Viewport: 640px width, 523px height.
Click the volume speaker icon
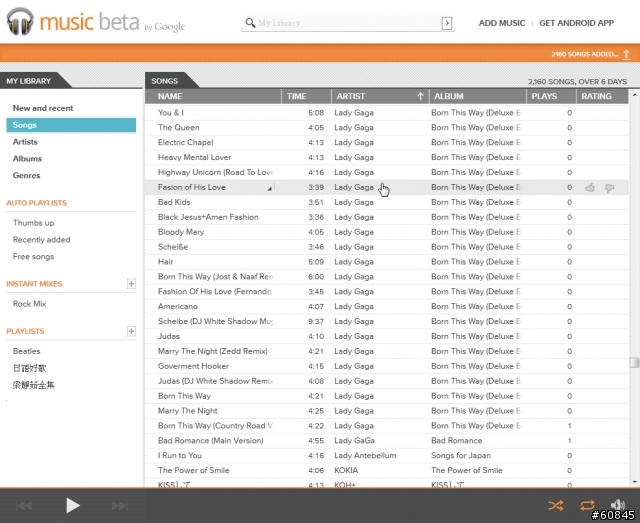click(x=618, y=505)
